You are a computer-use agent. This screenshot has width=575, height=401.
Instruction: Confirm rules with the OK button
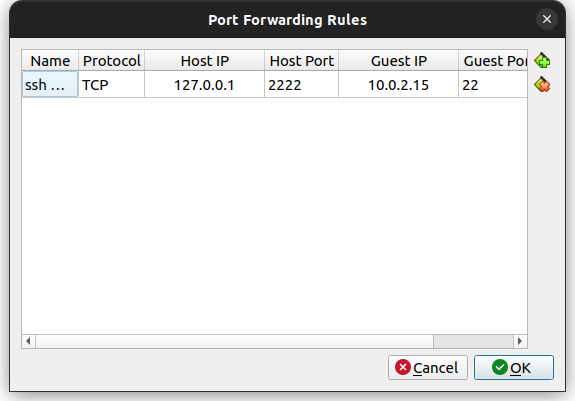pos(514,367)
